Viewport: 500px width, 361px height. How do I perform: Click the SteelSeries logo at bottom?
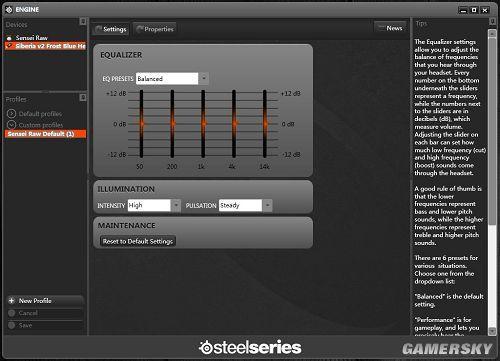click(x=250, y=347)
